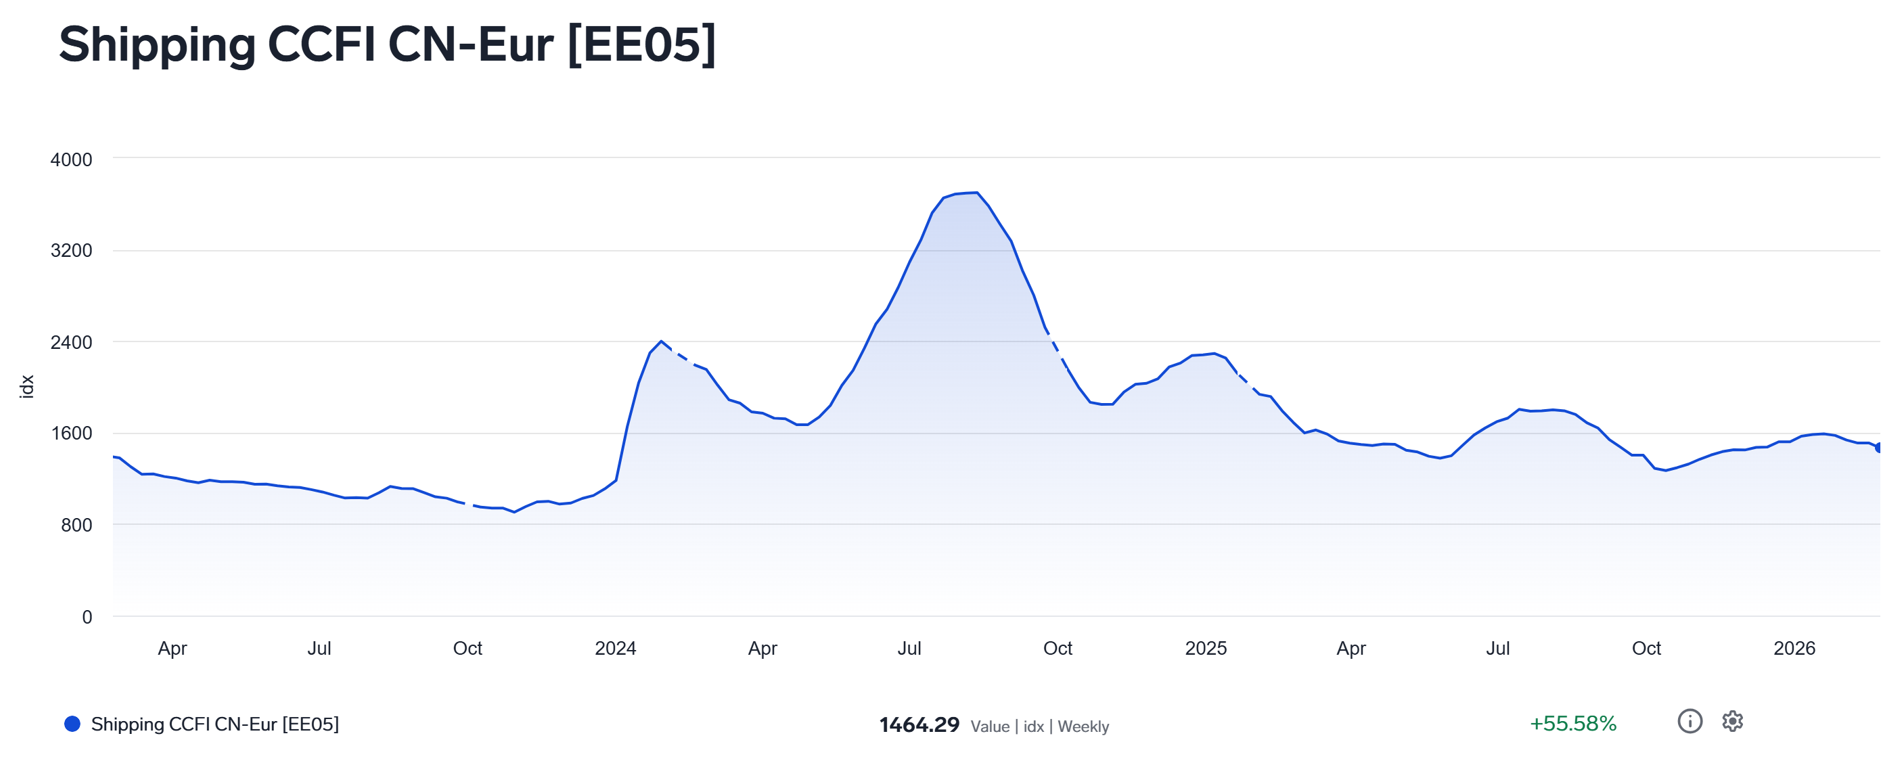Viewport: 1893px width, 769px height.
Task: Click the idx y-axis title
Action: 27,387
